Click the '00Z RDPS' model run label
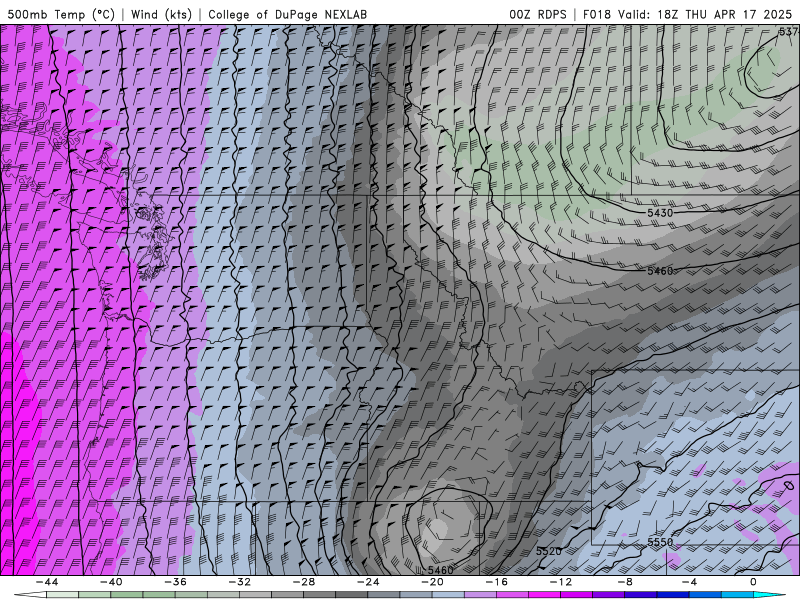This screenshot has width=800, height=600. (538, 14)
